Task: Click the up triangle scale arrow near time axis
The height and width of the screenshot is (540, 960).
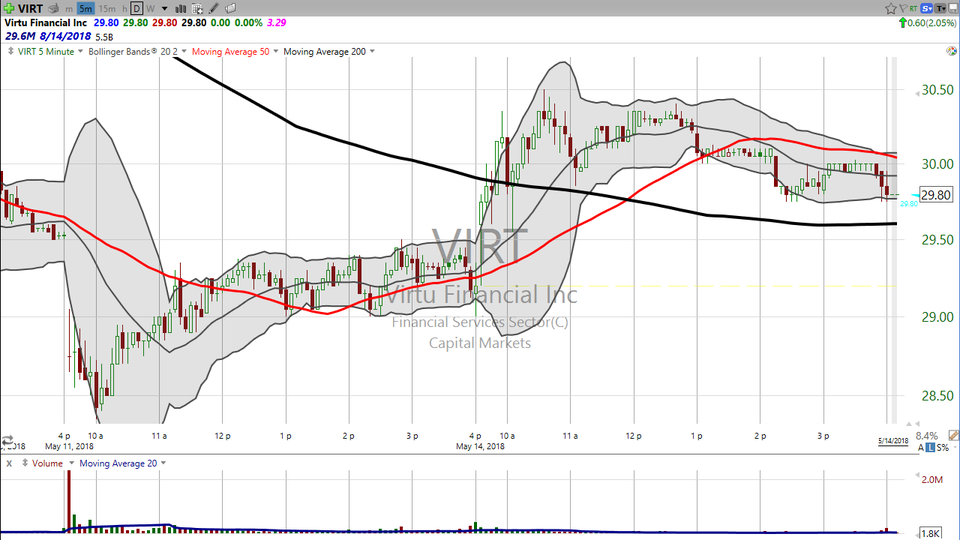Action: [909, 424]
